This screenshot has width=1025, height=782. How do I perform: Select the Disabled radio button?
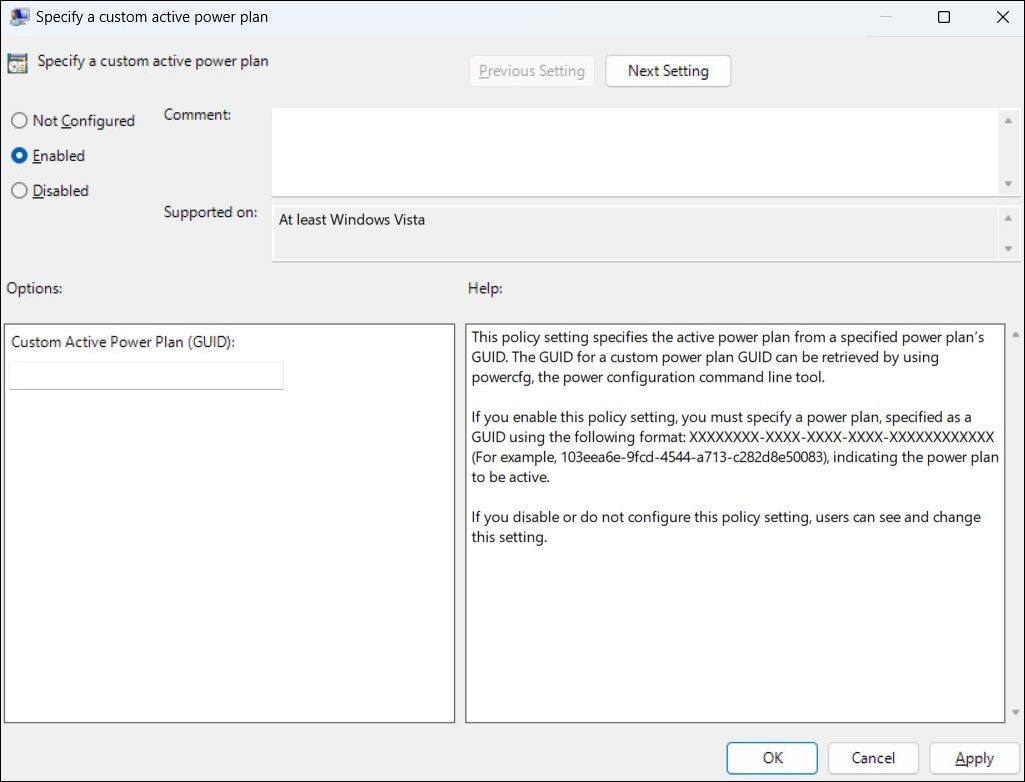(19, 190)
